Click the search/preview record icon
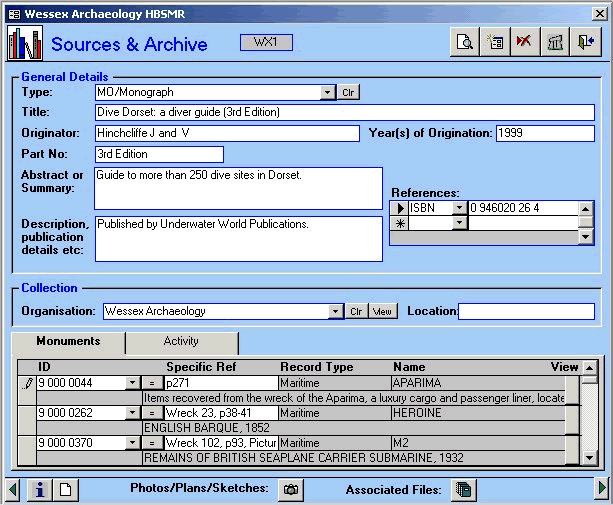This screenshot has height=505, width=613. pyautogui.click(x=465, y=43)
